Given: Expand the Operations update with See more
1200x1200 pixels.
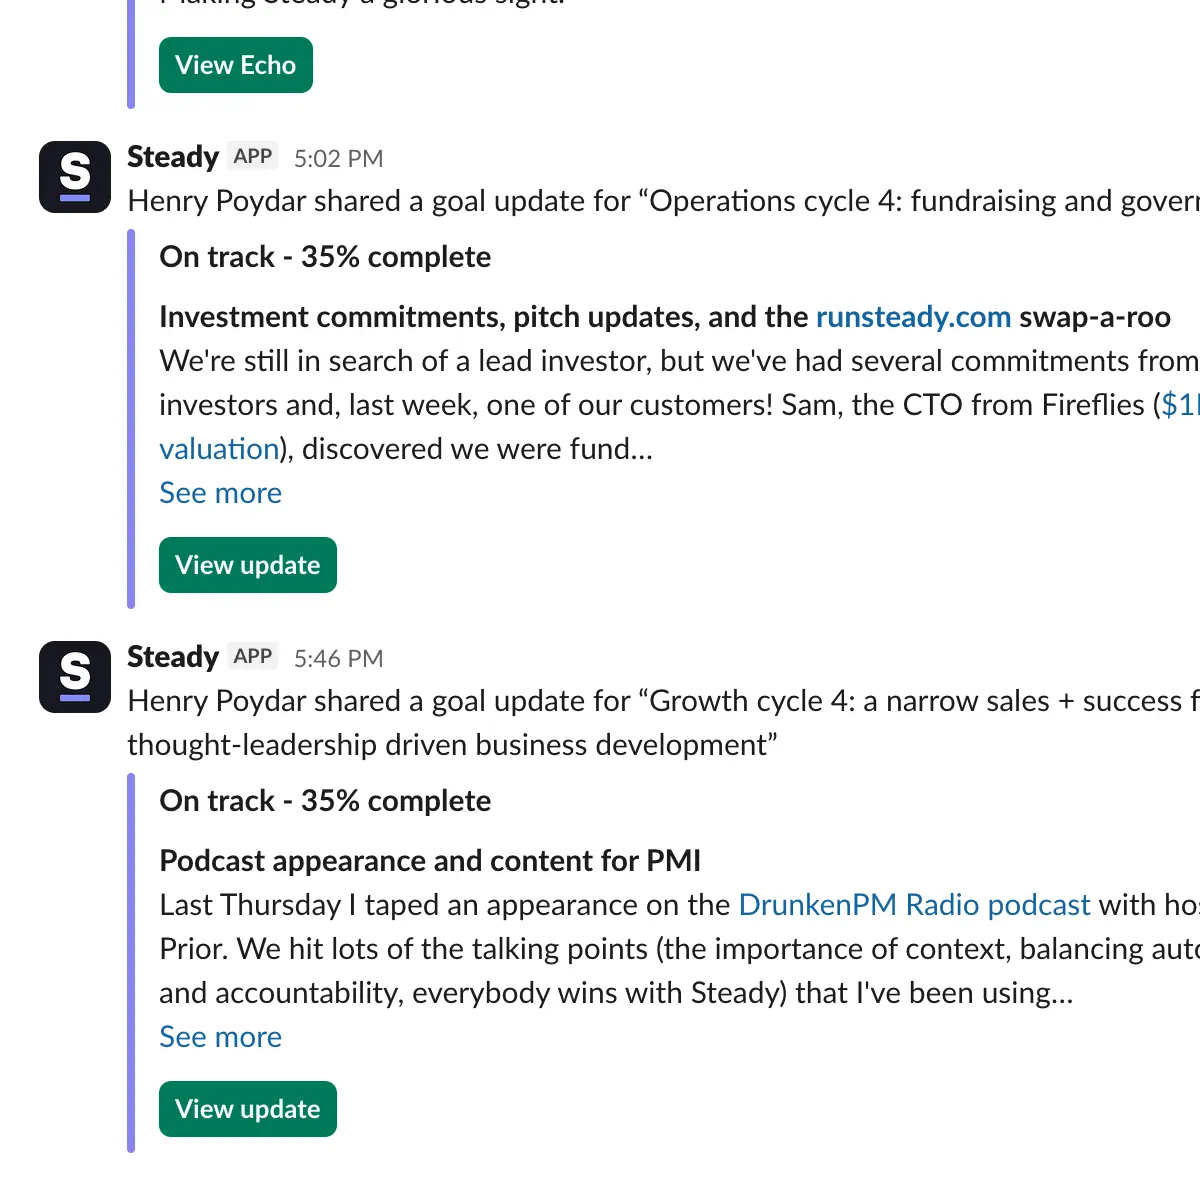Looking at the screenshot, I should pyautogui.click(x=220, y=492).
